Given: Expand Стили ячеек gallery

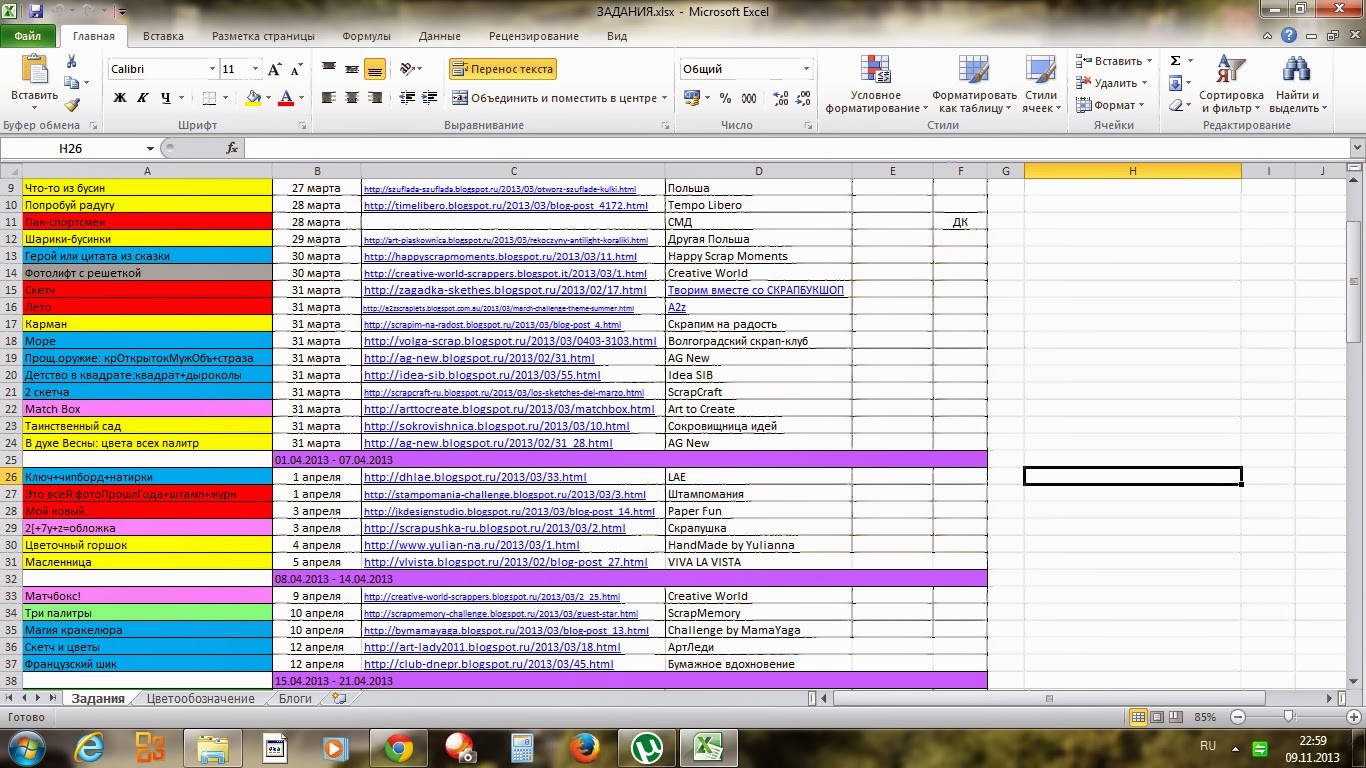Looking at the screenshot, I should tap(1041, 84).
